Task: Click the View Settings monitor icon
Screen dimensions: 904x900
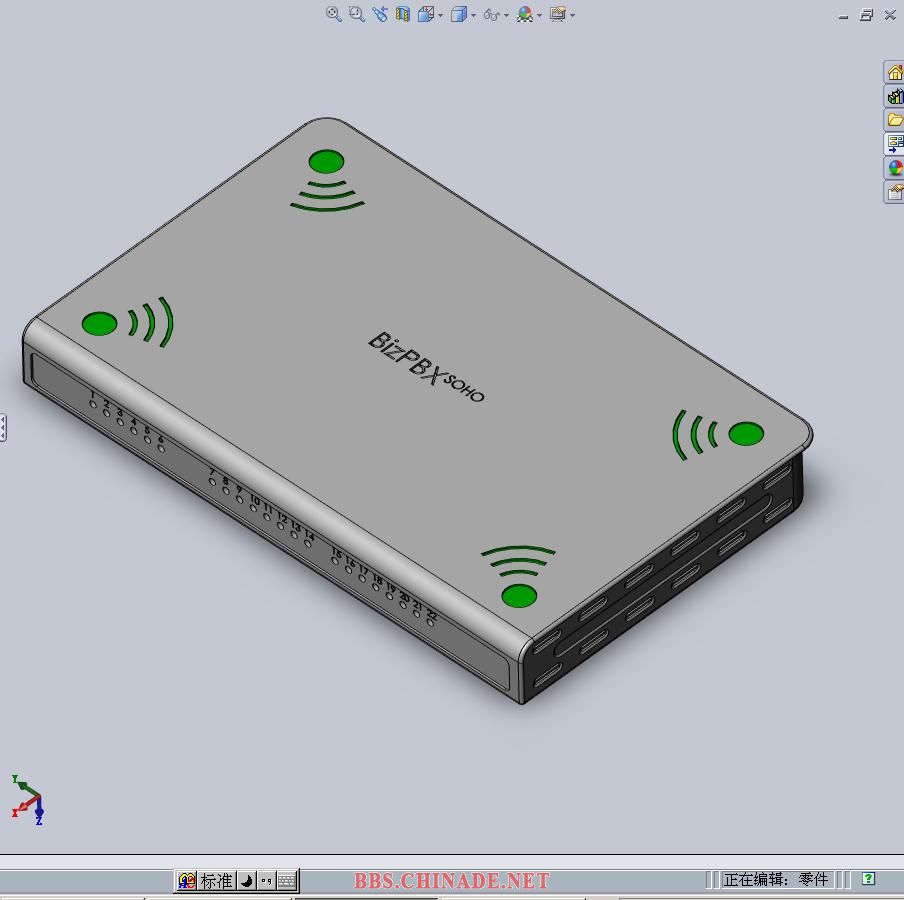Action: click(558, 14)
